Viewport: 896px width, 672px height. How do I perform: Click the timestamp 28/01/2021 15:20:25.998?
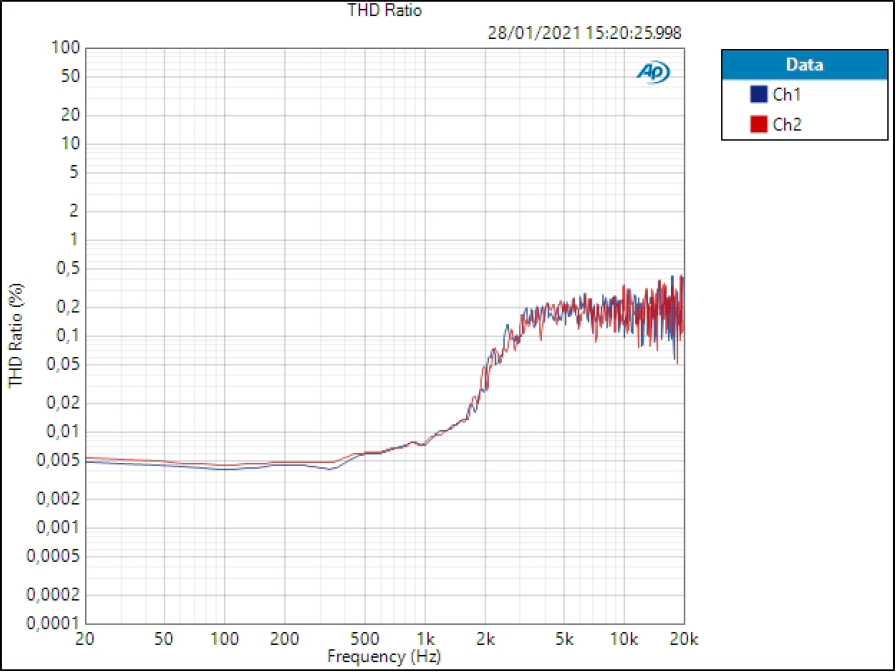(x=585, y=33)
